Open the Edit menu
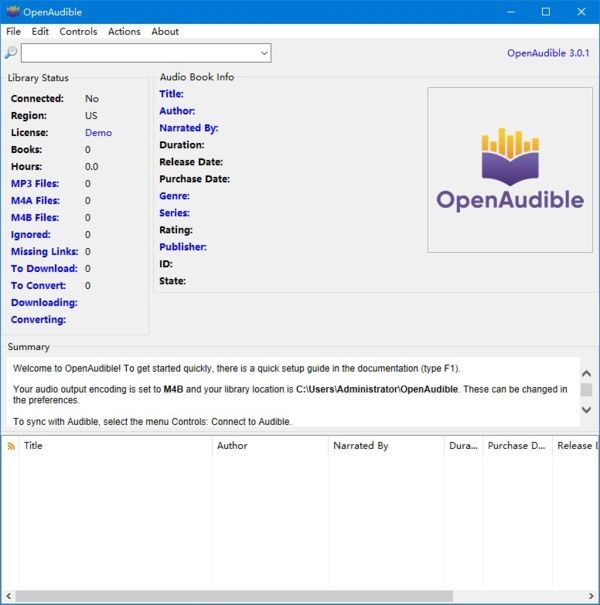The image size is (600, 605). click(x=40, y=31)
